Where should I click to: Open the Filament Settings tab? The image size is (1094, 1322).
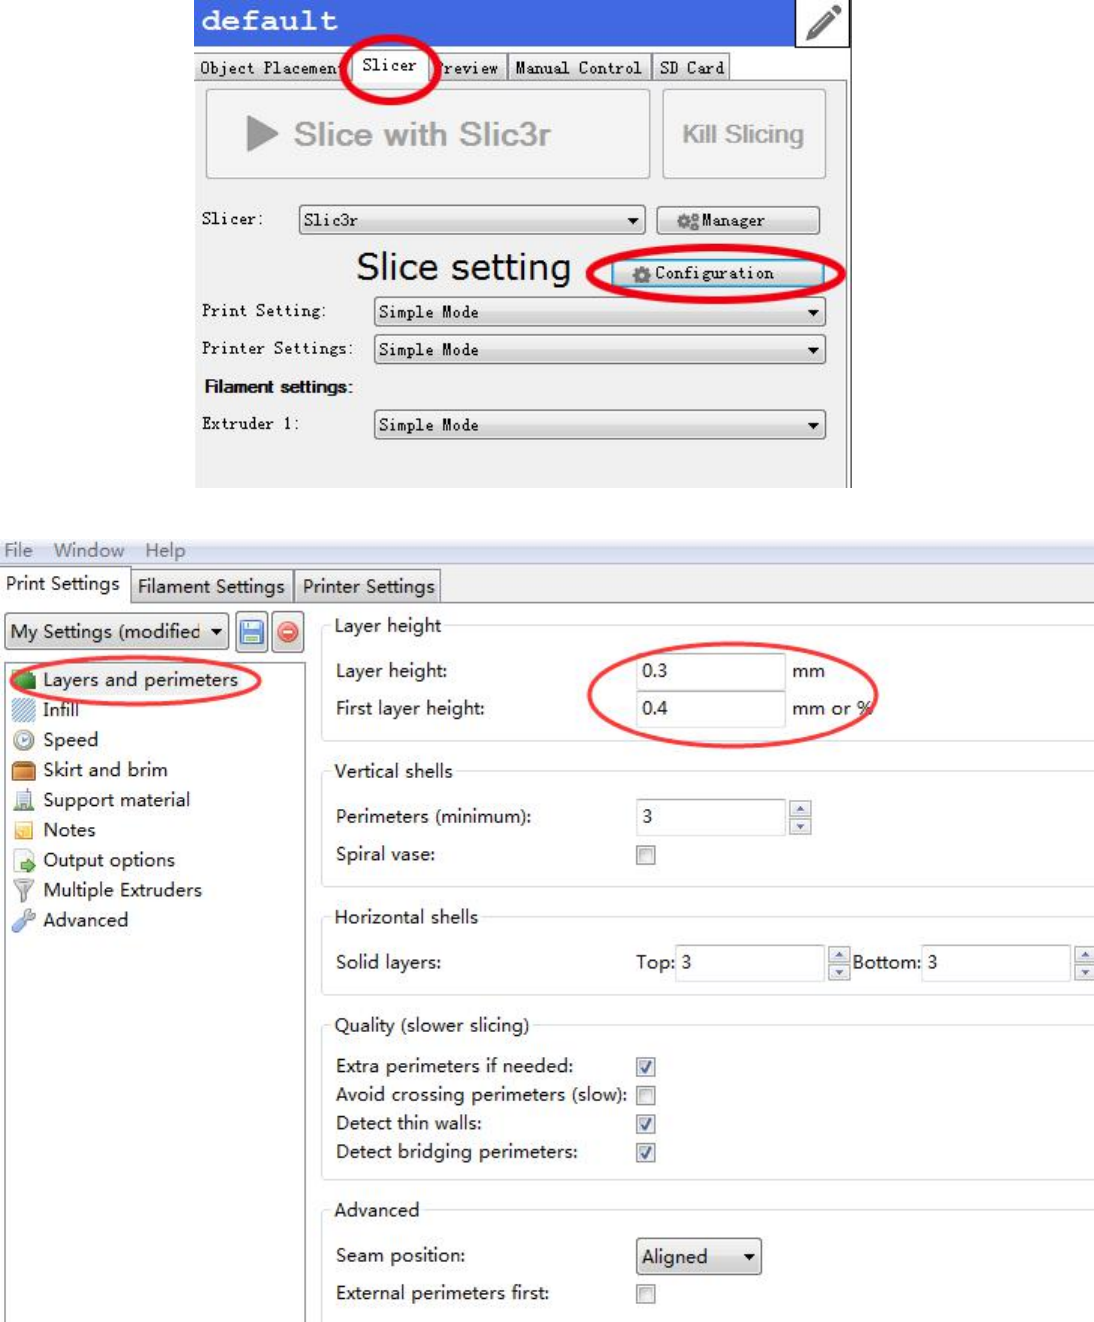pyautogui.click(x=211, y=586)
